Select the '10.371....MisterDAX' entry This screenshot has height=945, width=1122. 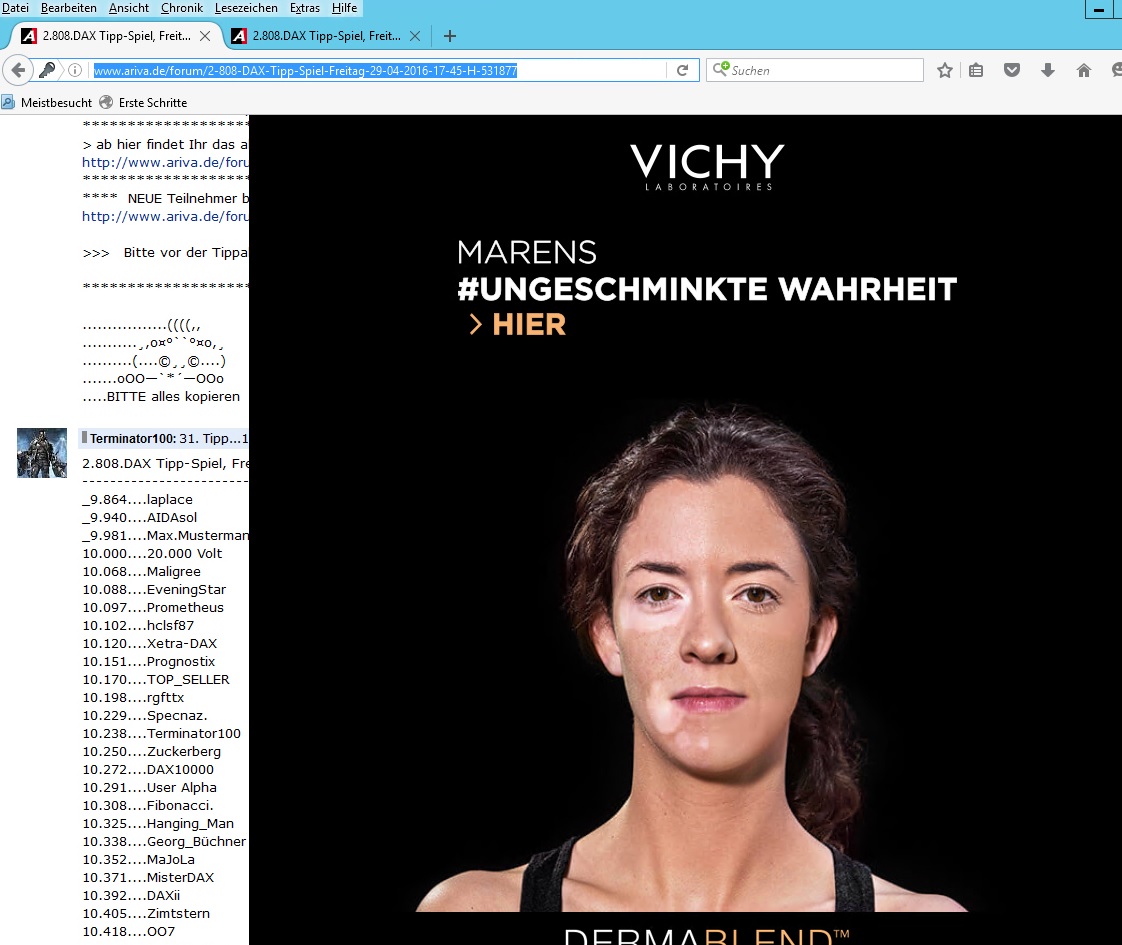tap(148, 878)
